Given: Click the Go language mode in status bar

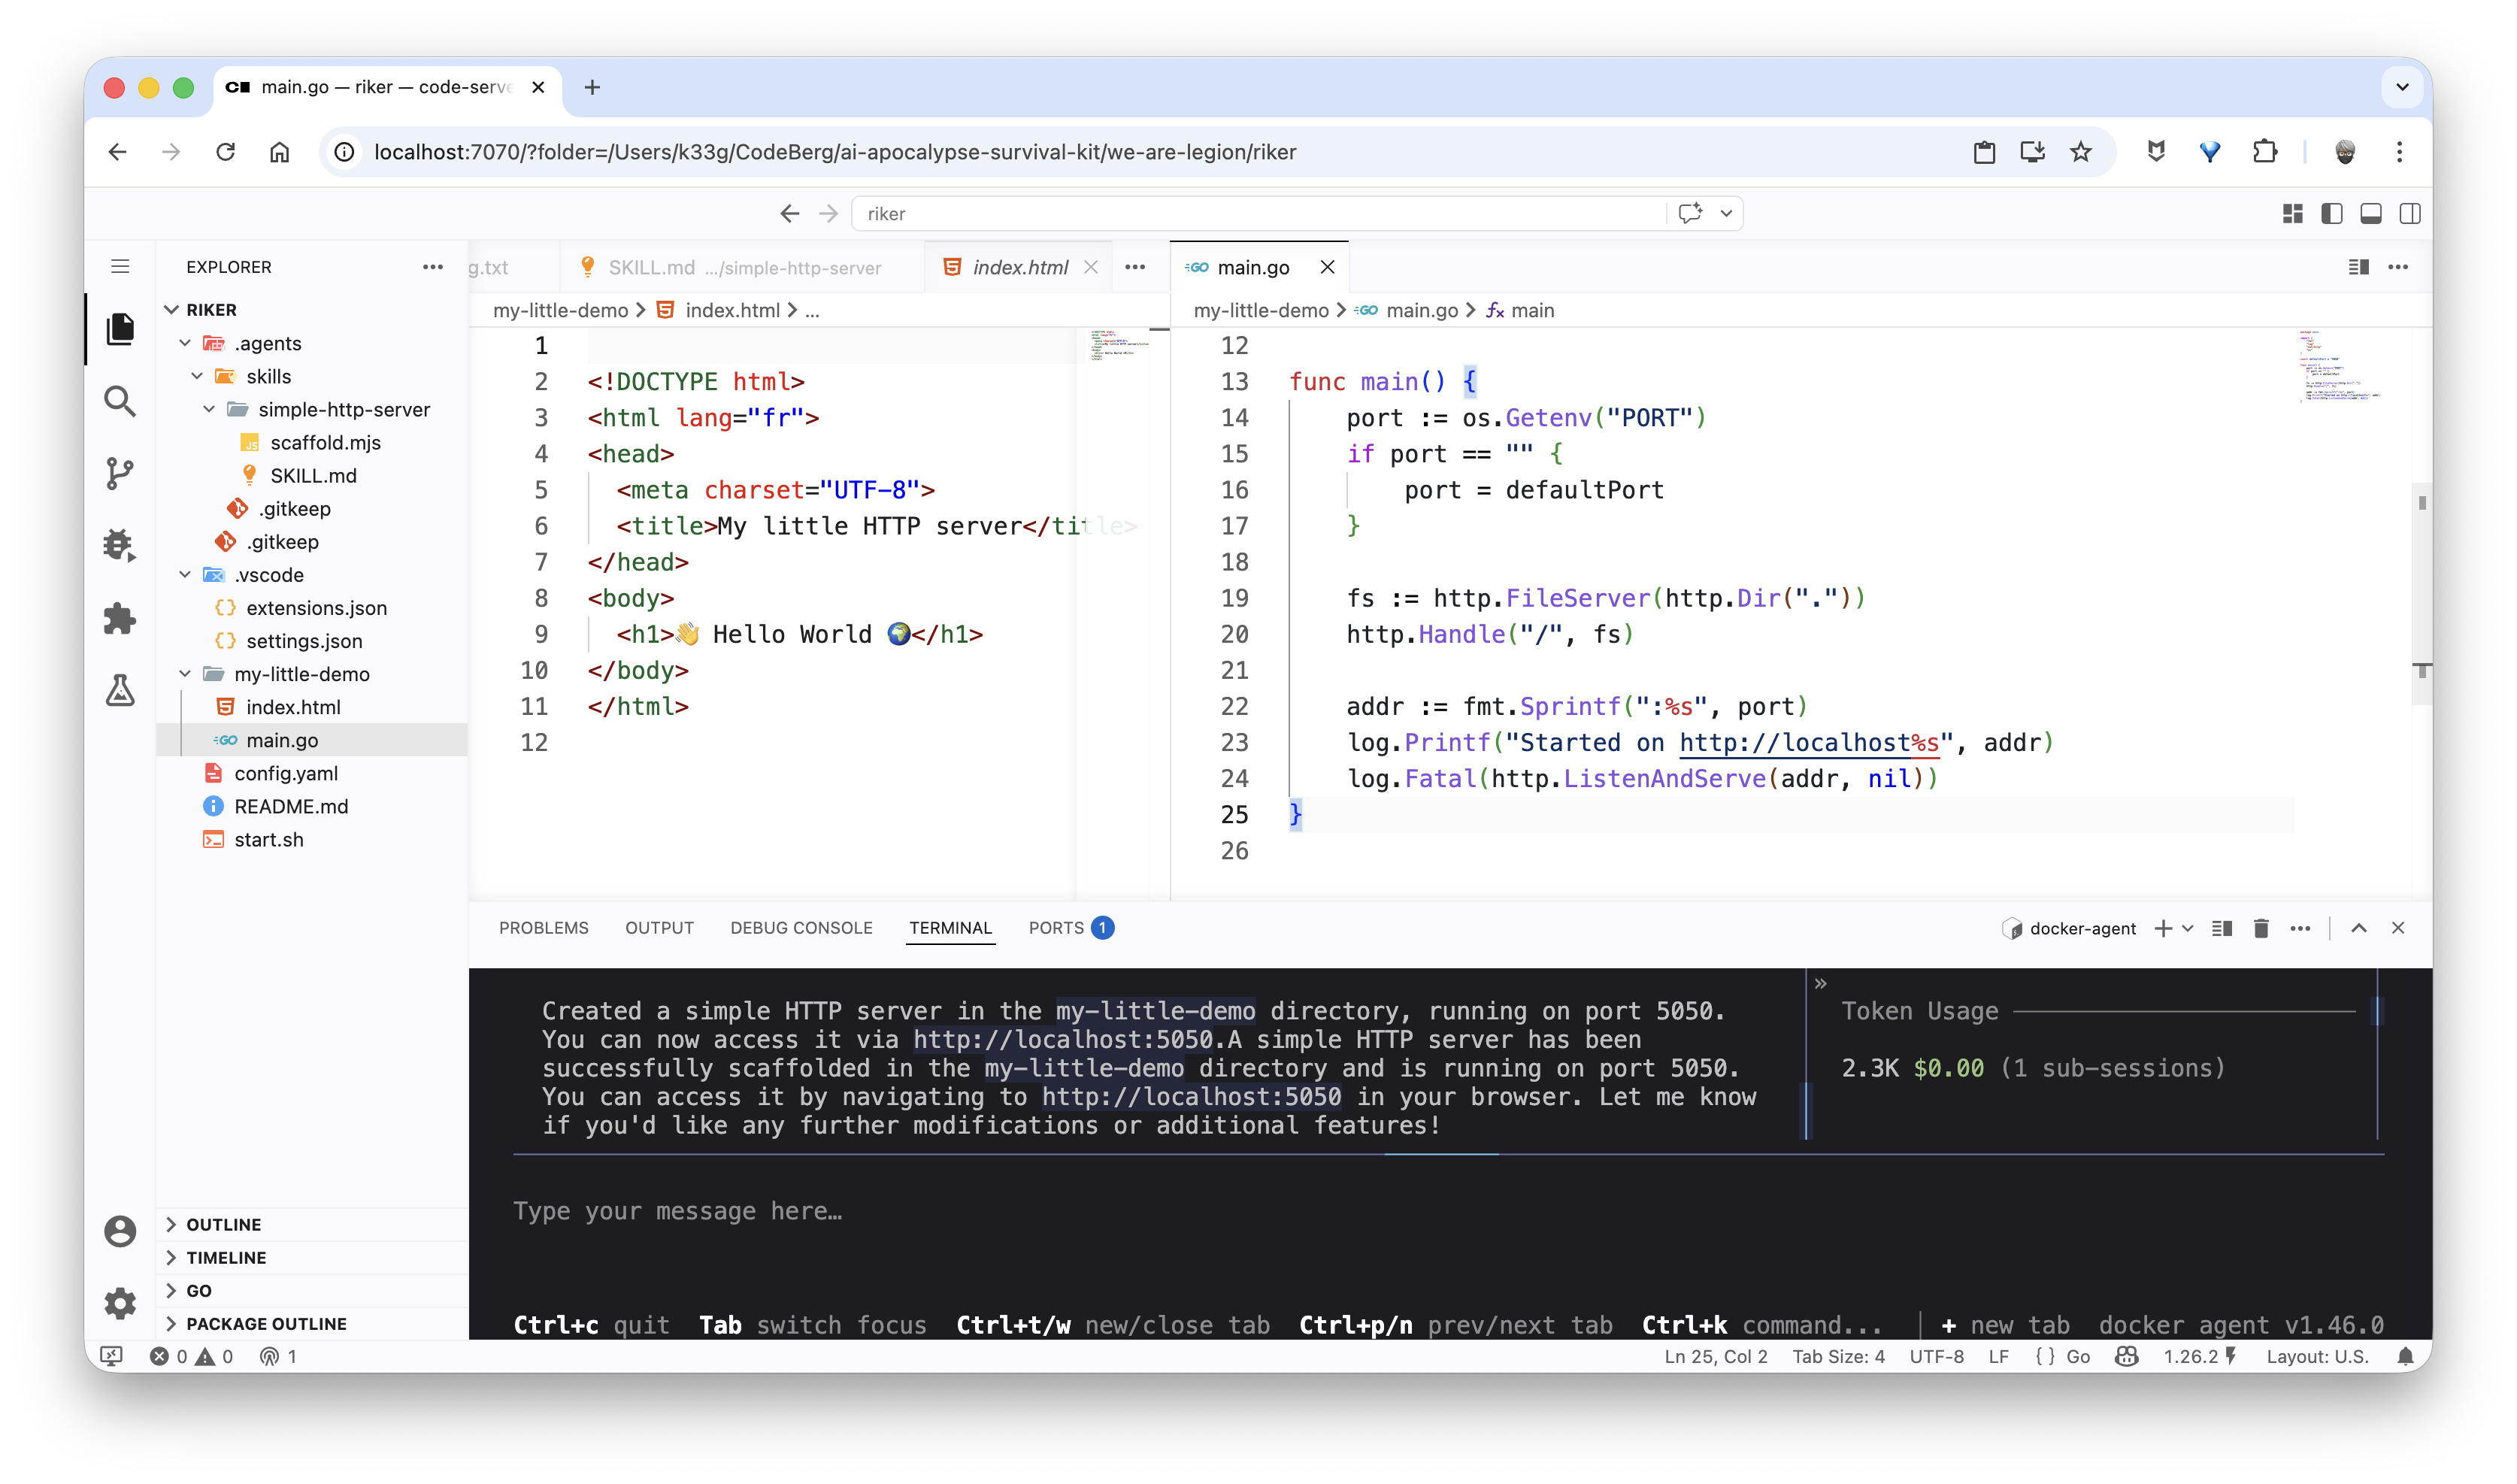Looking at the screenshot, I should [2078, 1357].
